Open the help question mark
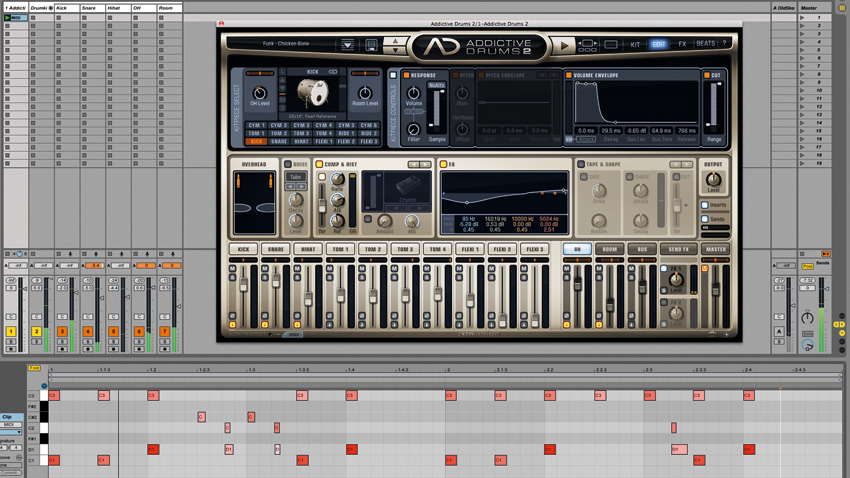This screenshot has width=850, height=478. pos(724,43)
